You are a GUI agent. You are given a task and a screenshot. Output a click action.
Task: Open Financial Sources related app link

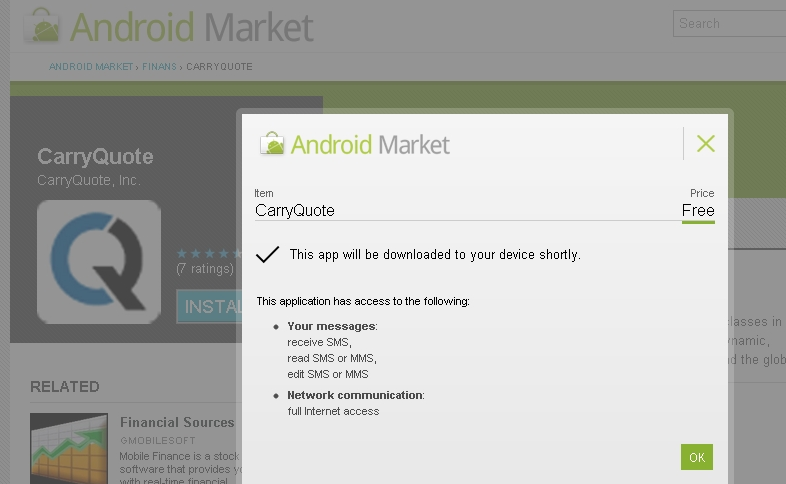click(177, 422)
